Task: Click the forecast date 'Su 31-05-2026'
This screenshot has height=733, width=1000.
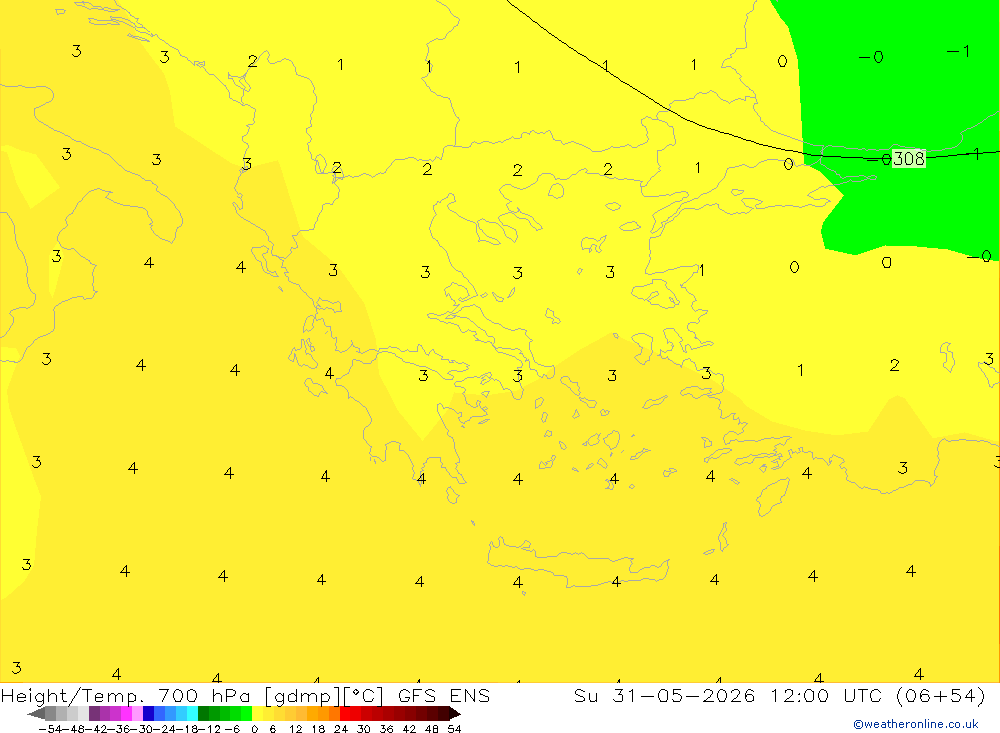Action: coord(665,695)
